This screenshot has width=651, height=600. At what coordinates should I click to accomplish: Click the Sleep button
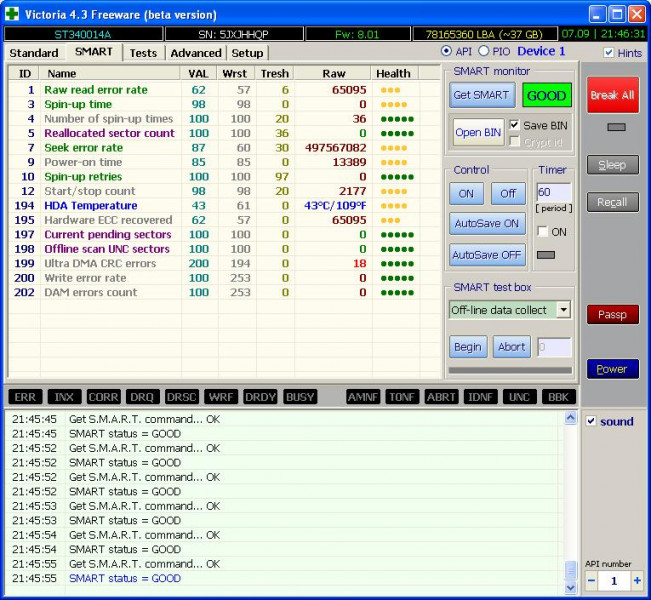pos(612,165)
